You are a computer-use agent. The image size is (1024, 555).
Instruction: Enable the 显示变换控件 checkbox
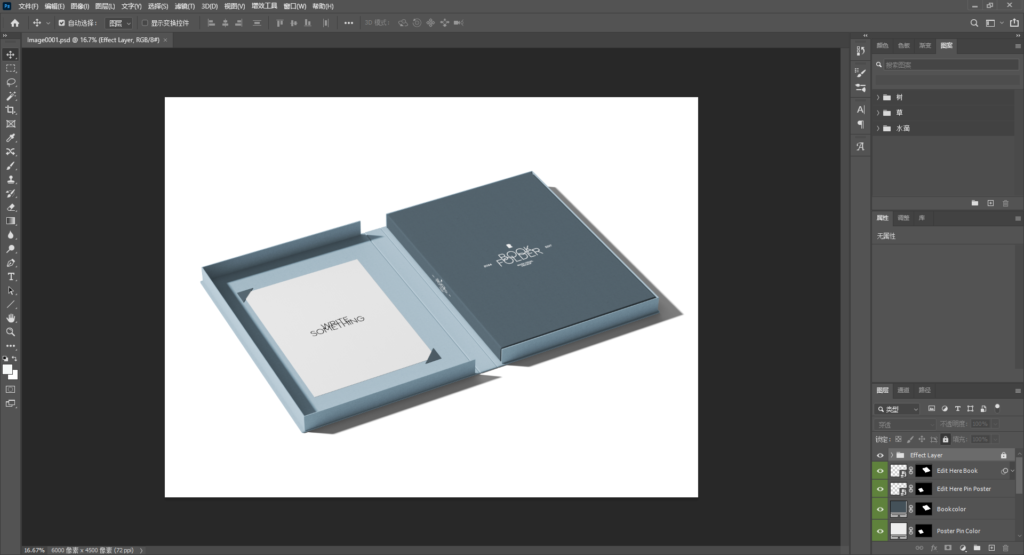click(x=144, y=23)
